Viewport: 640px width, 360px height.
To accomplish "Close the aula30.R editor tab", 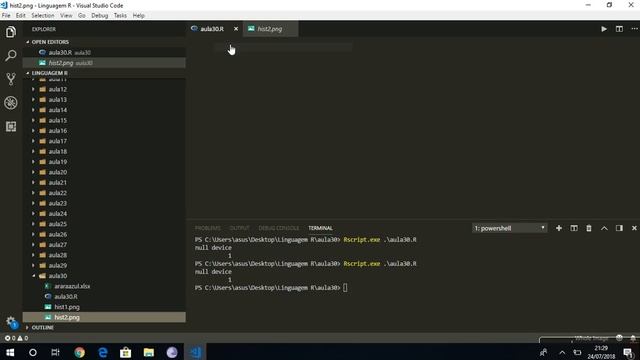I will [x=236, y=29].
